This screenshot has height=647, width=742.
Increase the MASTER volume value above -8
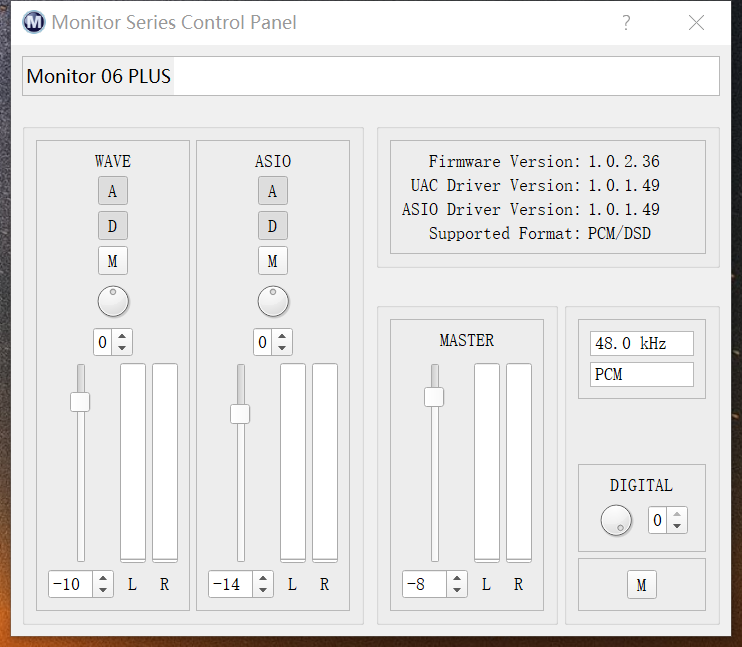tap(457, 578)
